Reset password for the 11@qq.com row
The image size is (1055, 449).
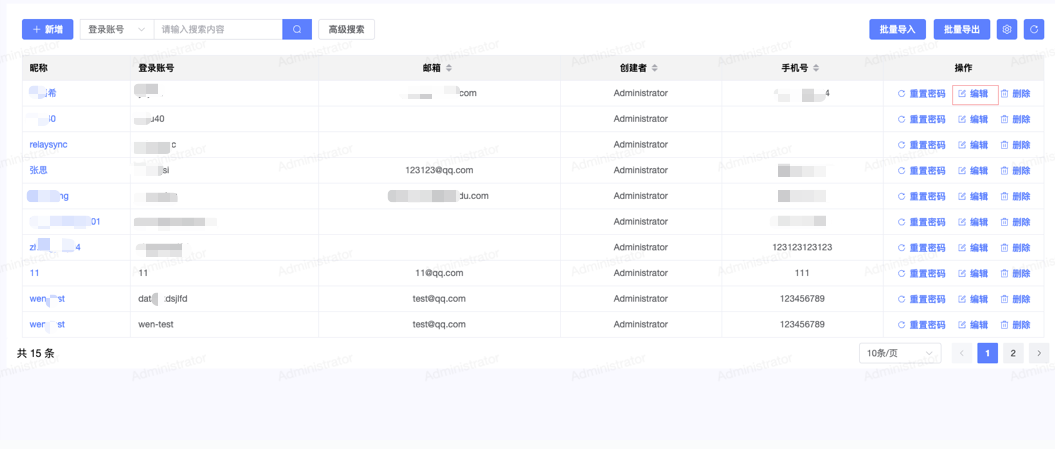pyautogui.click(x=922, y=273)
